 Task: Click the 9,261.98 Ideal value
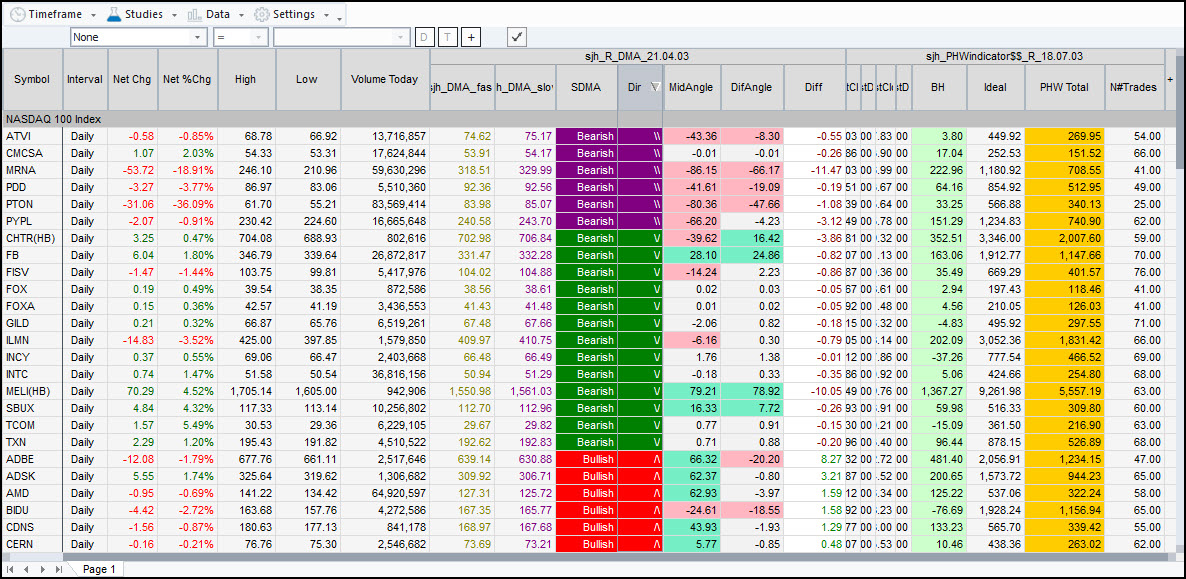pos(1001,391)
